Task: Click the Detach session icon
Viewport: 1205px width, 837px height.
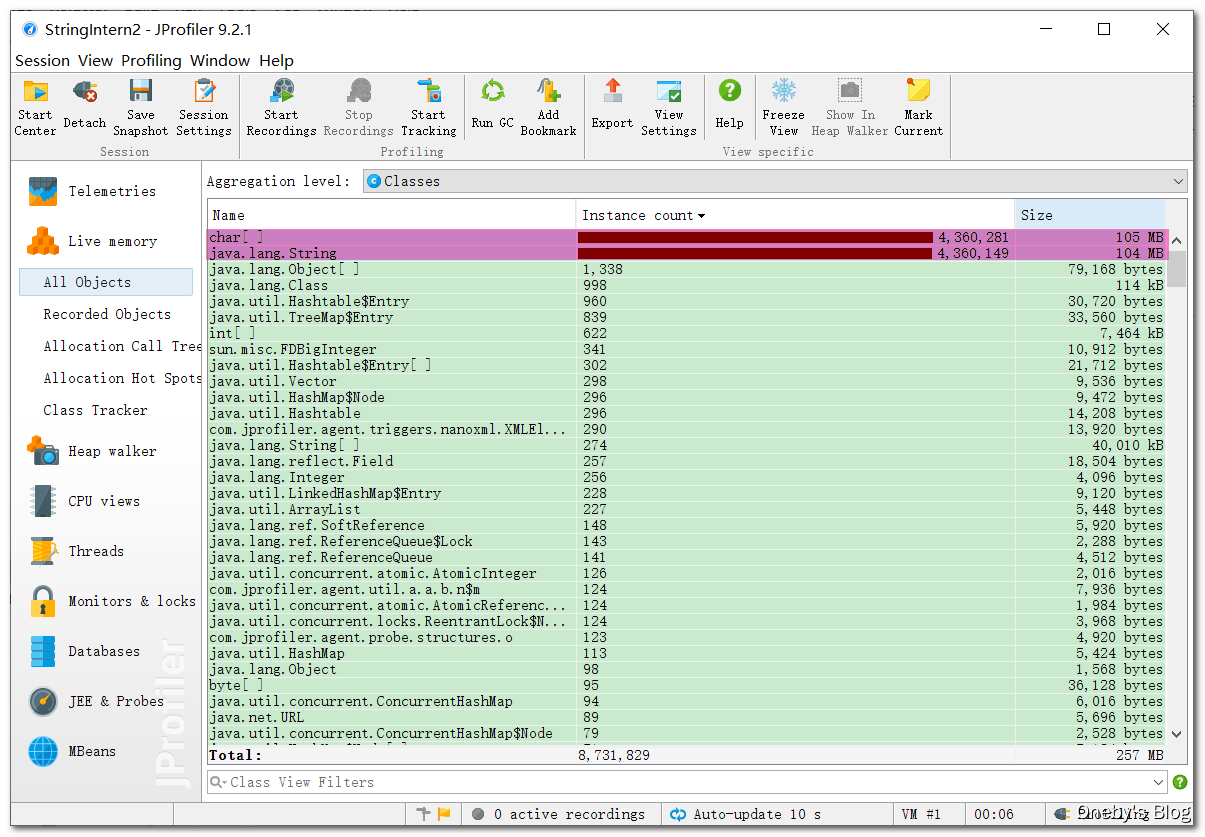Action: tap(85, 105)
